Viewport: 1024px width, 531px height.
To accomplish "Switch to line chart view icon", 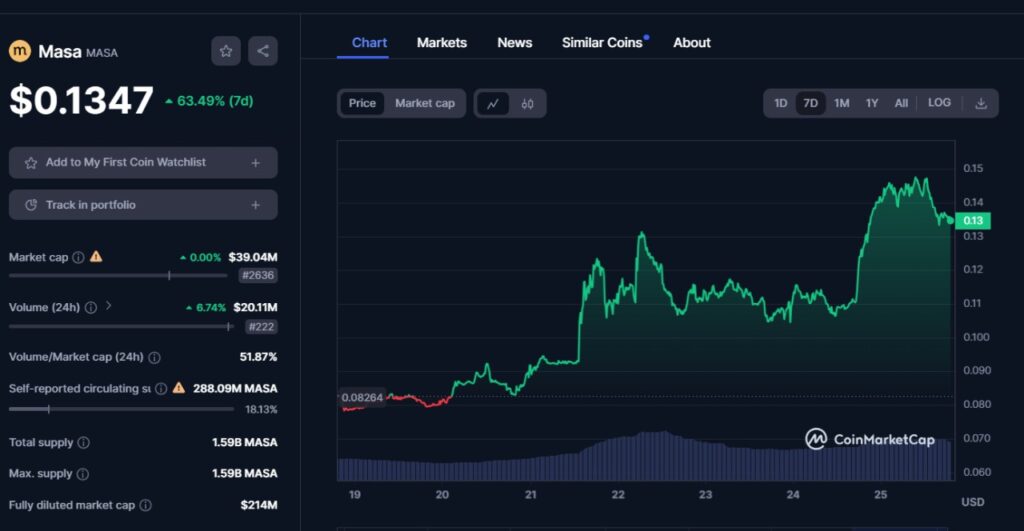I will pos(493,103).
